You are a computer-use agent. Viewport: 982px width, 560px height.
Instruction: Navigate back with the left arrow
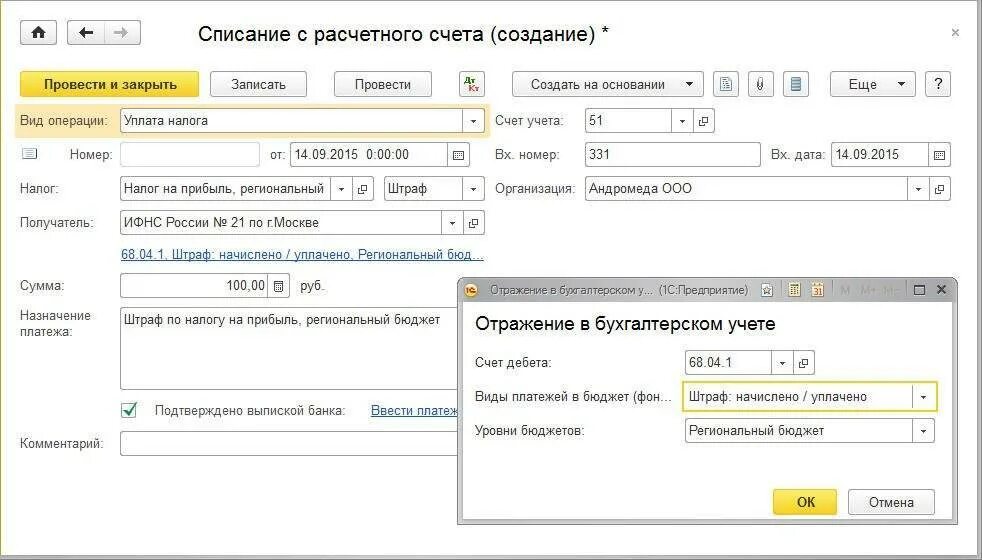[86, 33]
